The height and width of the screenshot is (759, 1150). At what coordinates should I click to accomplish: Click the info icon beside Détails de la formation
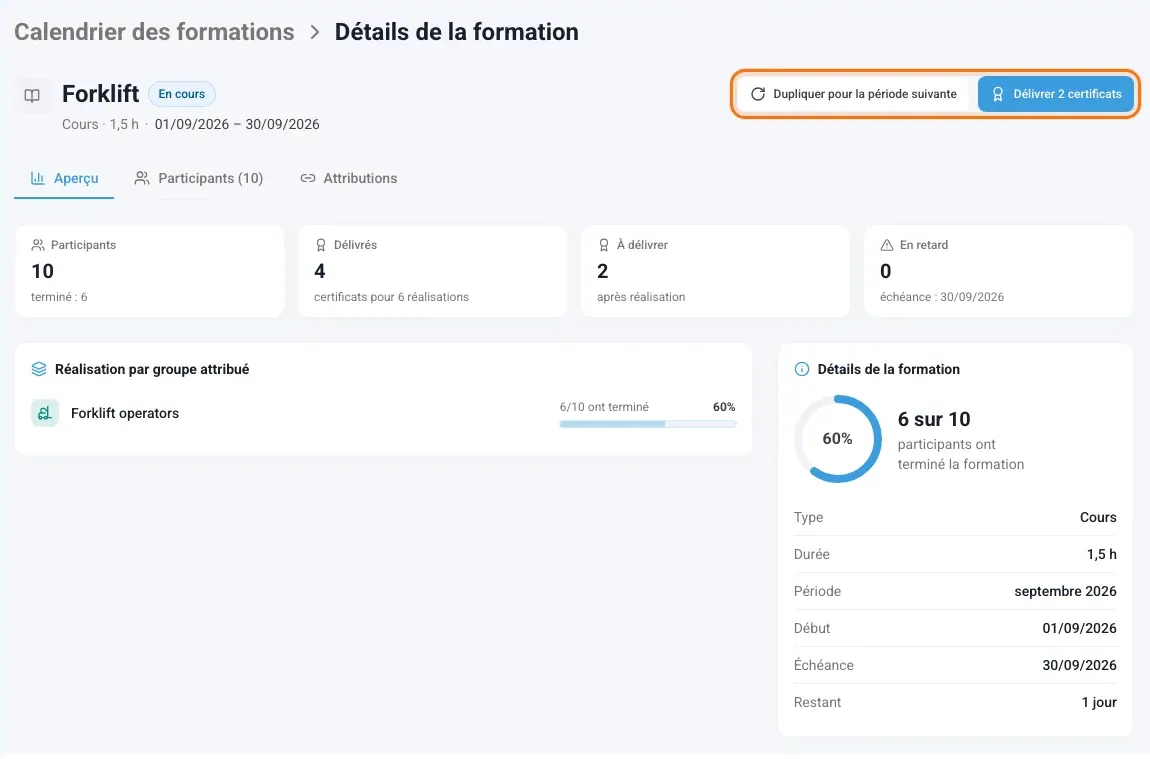[802, 369]
